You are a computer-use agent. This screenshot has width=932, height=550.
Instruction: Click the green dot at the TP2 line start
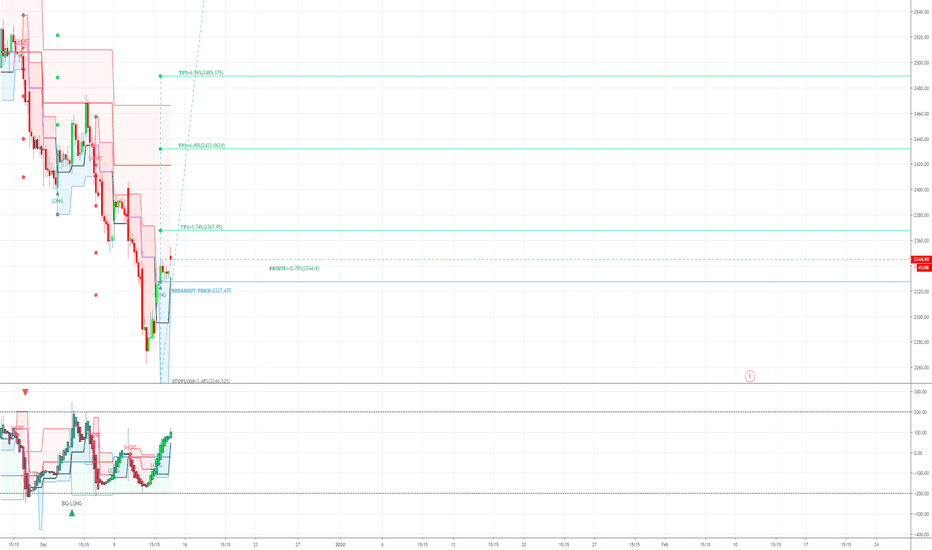point(160,149)
